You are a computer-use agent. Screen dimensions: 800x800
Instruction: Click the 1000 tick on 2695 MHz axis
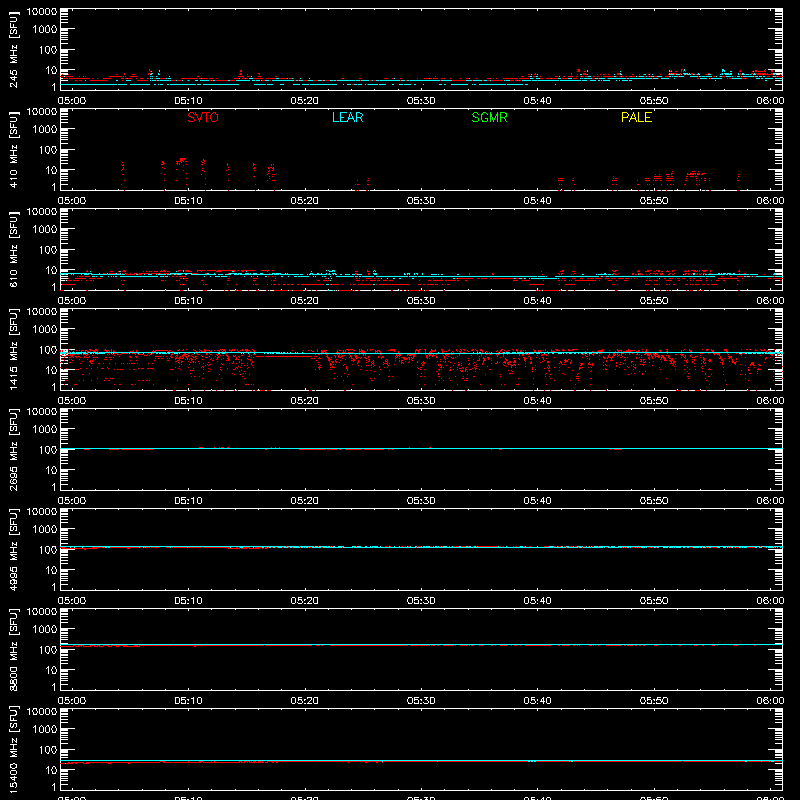click(x=45, y=430)
